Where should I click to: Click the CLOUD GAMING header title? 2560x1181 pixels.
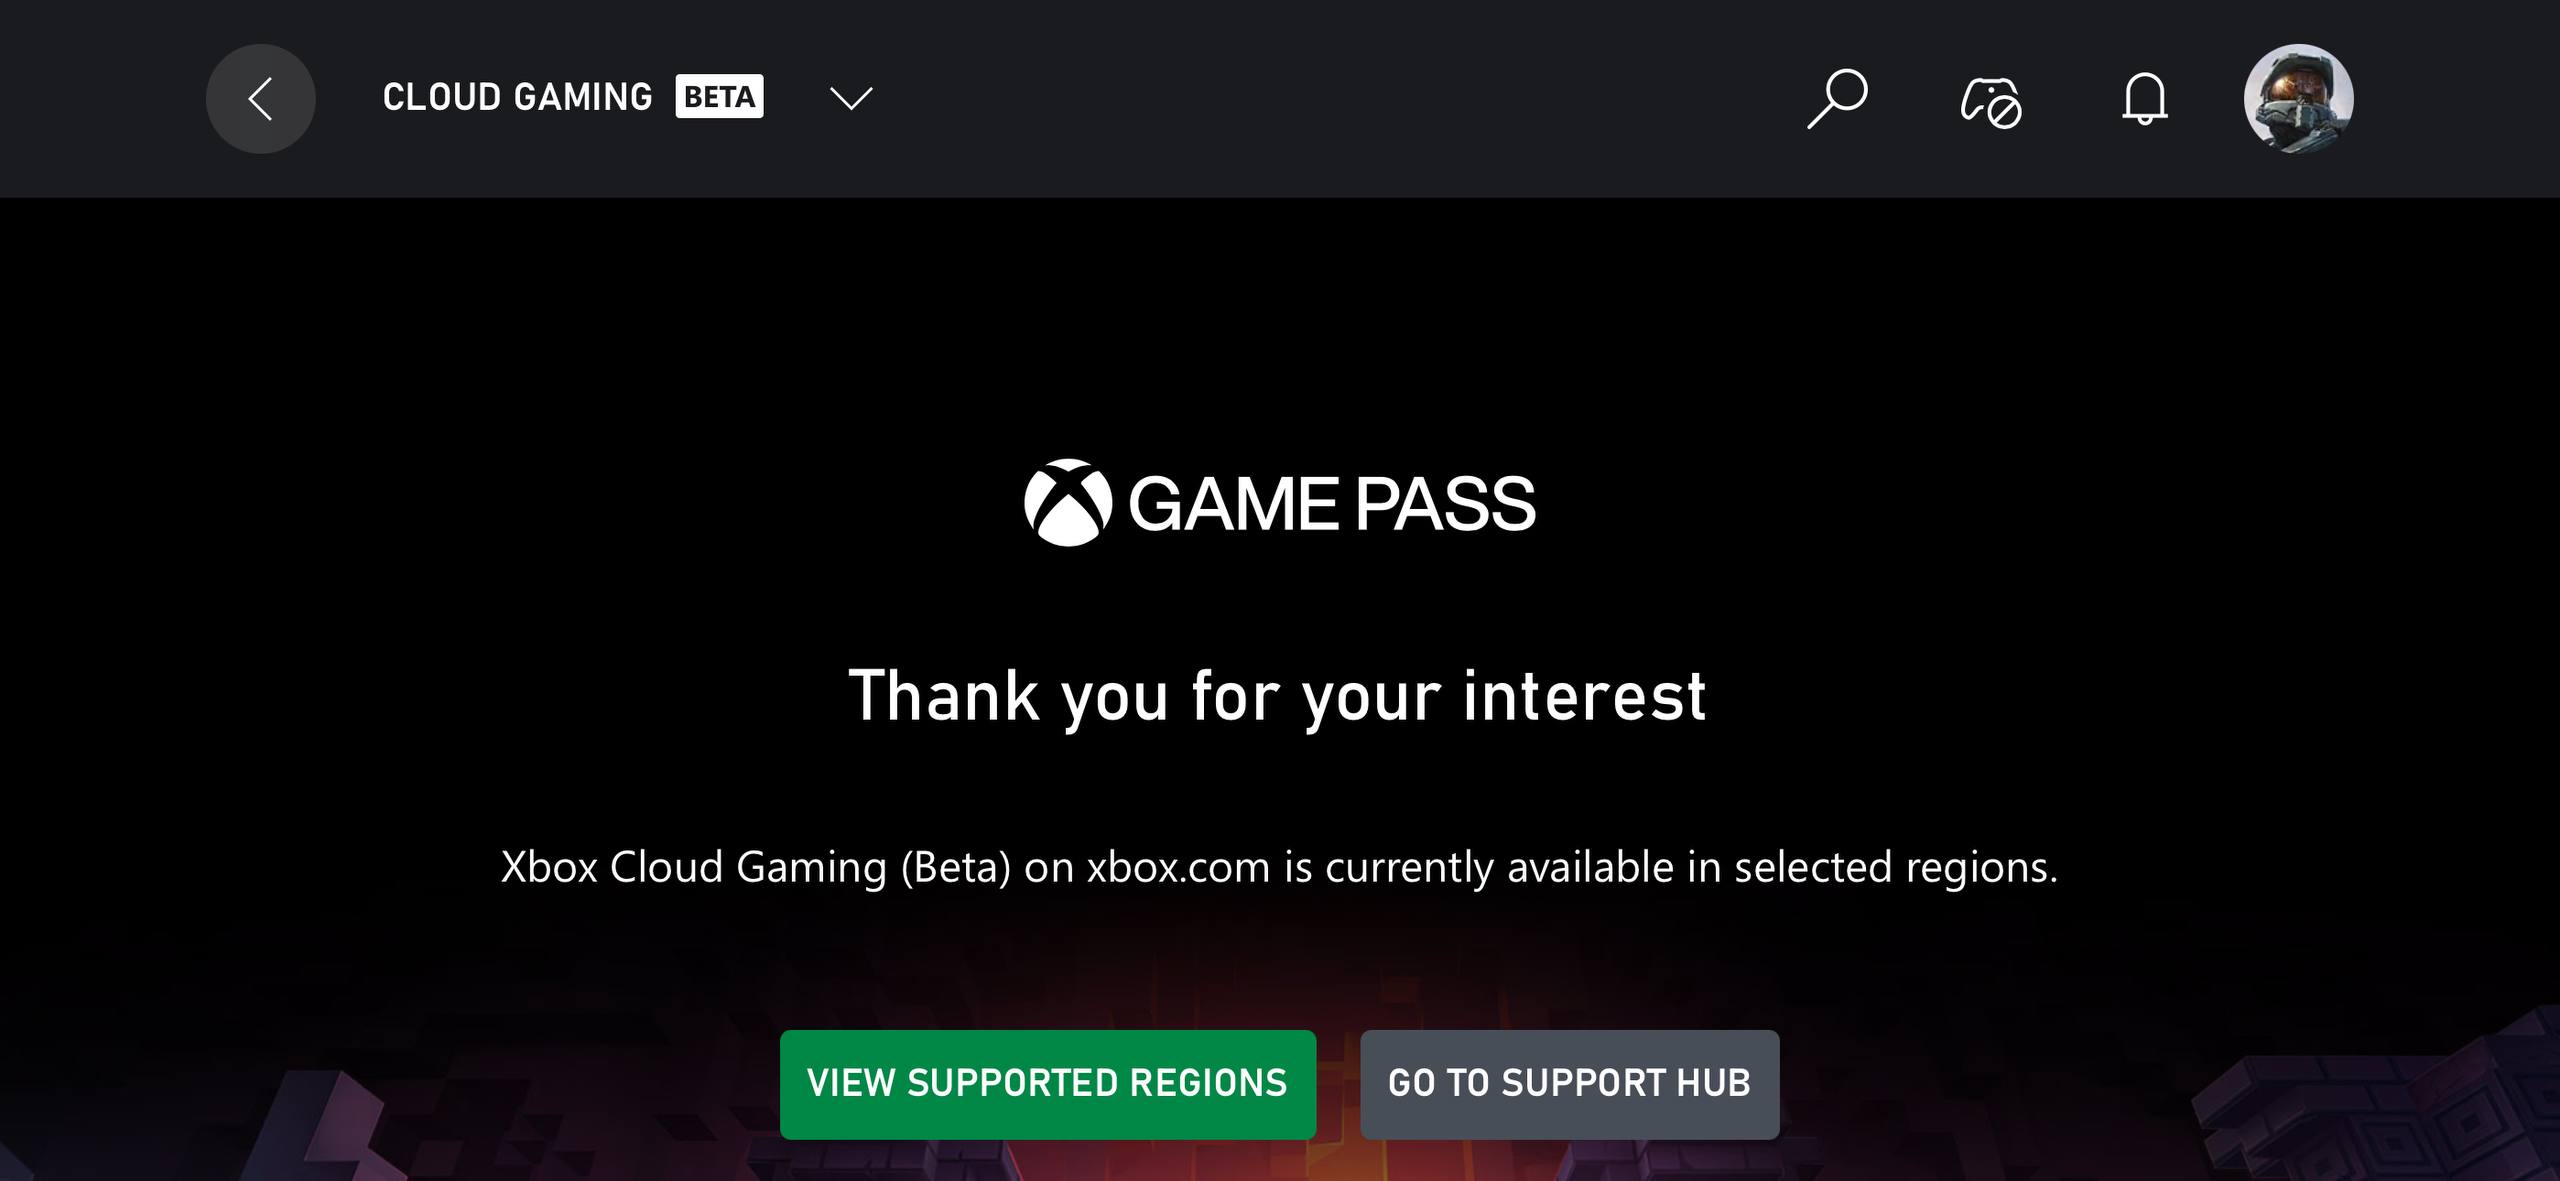click(517, 97)
